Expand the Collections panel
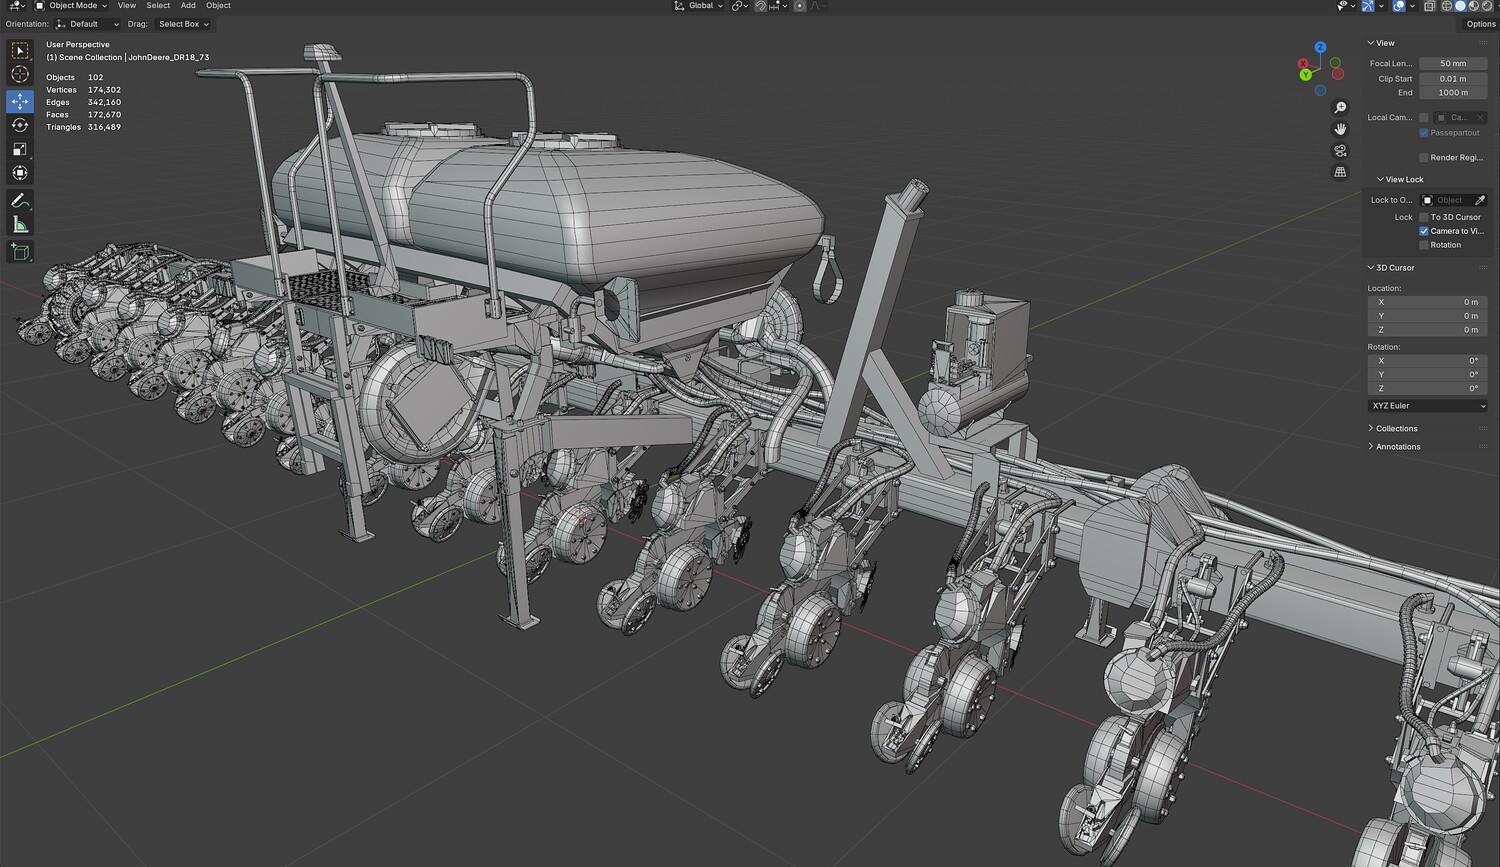The width and height of the screenshot is (1500, 867). [1393, 429]
